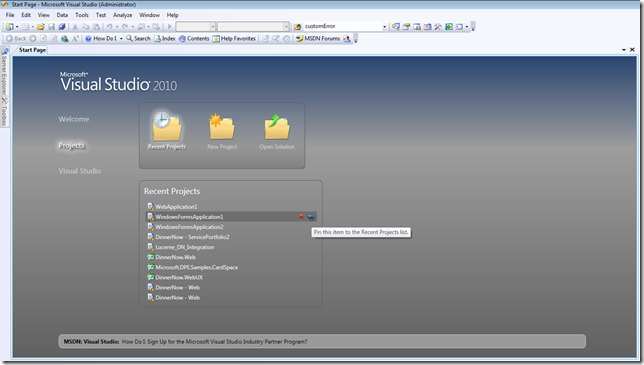Open the document tab list dropdown arrow
The height and width of the screenshot is (365, 644).
tap(624, 50)
